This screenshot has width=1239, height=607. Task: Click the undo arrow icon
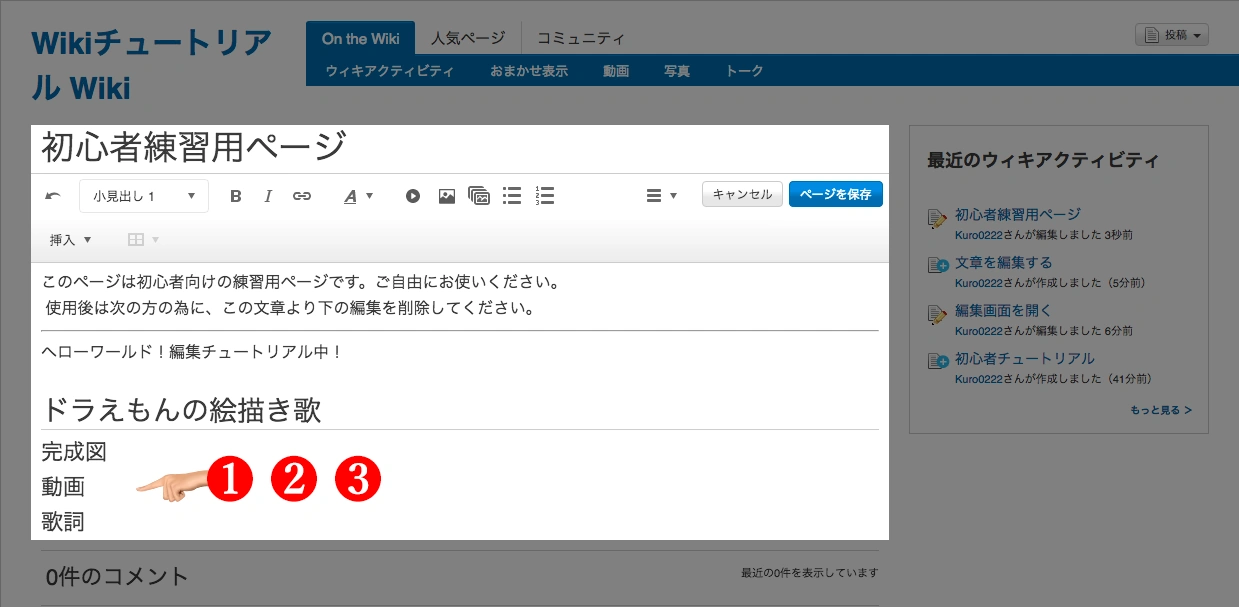tap(53, 196)
